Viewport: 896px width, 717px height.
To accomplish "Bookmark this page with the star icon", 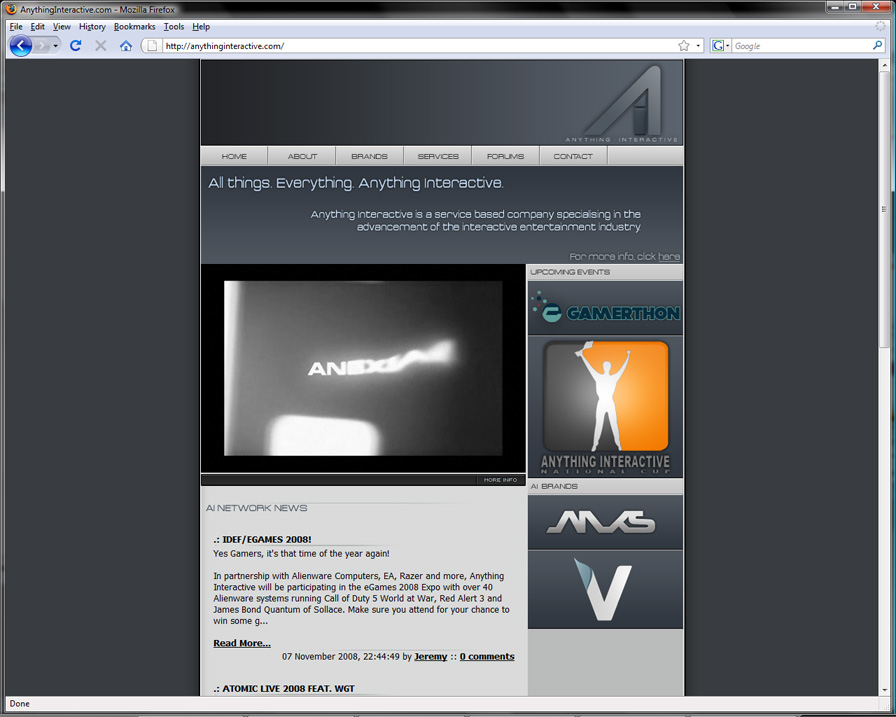I will (x=683, y=46).
